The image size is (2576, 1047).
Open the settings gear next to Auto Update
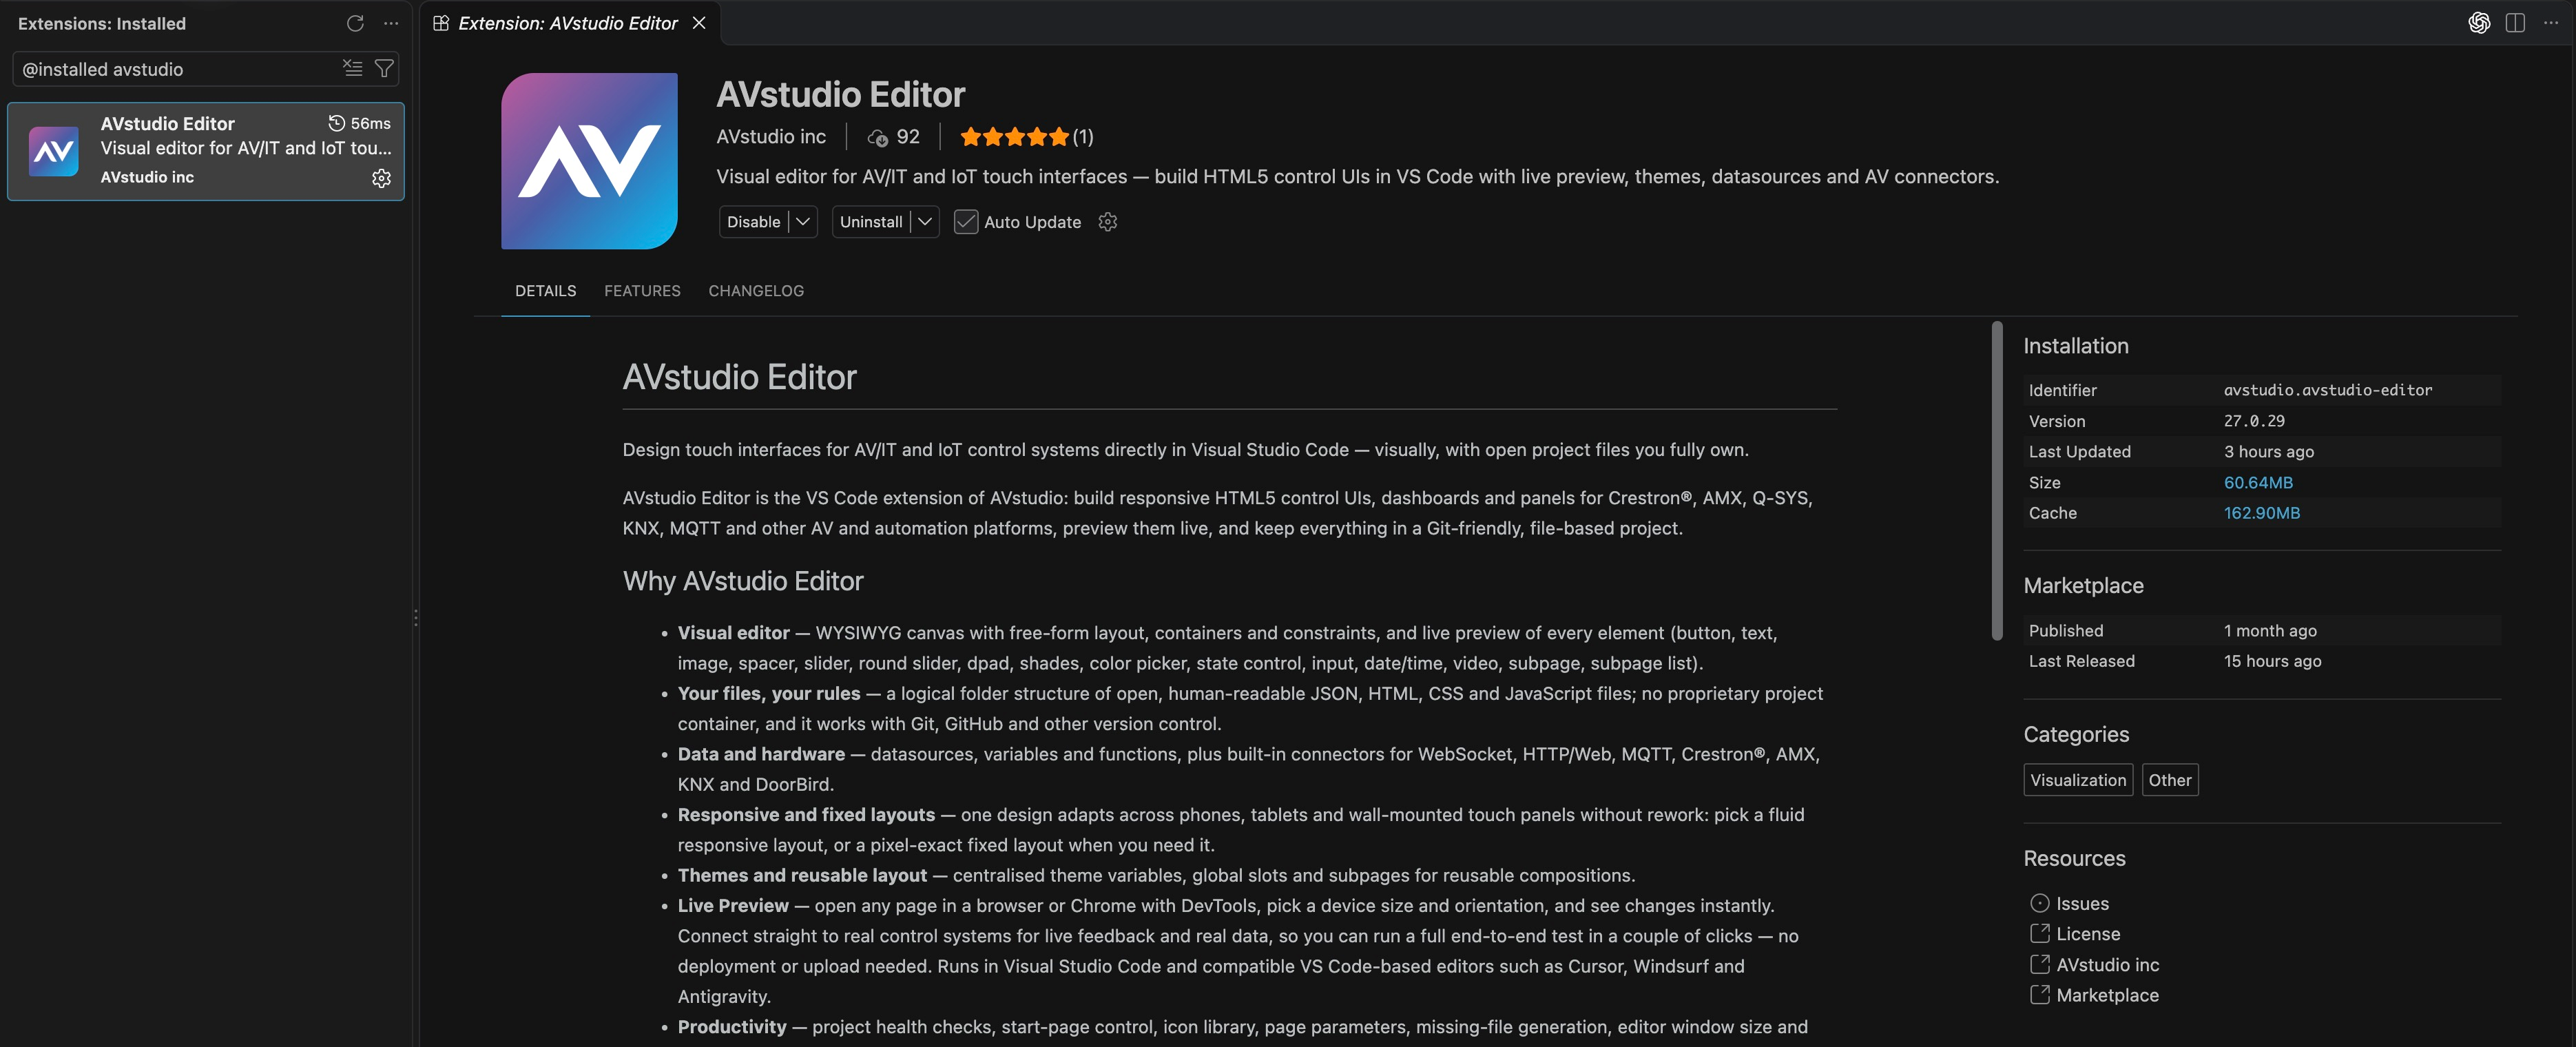coord(1107,222)
